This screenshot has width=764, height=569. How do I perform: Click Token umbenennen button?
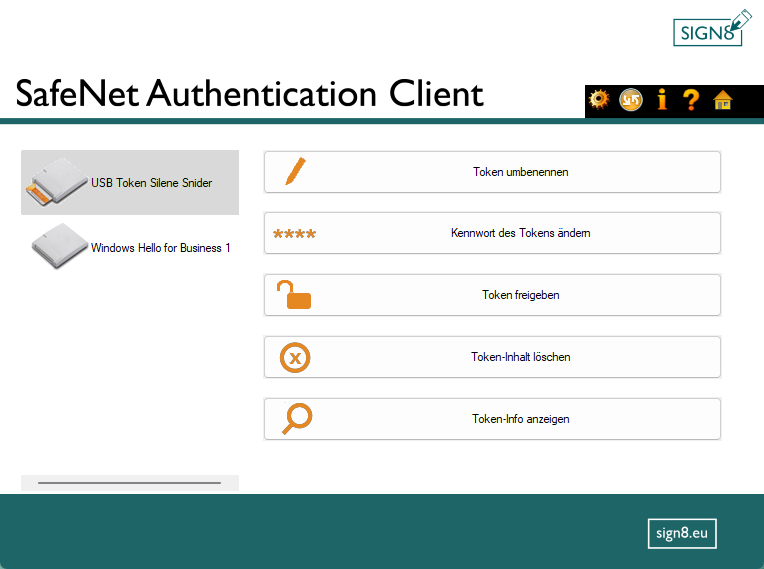pos(492,172)
